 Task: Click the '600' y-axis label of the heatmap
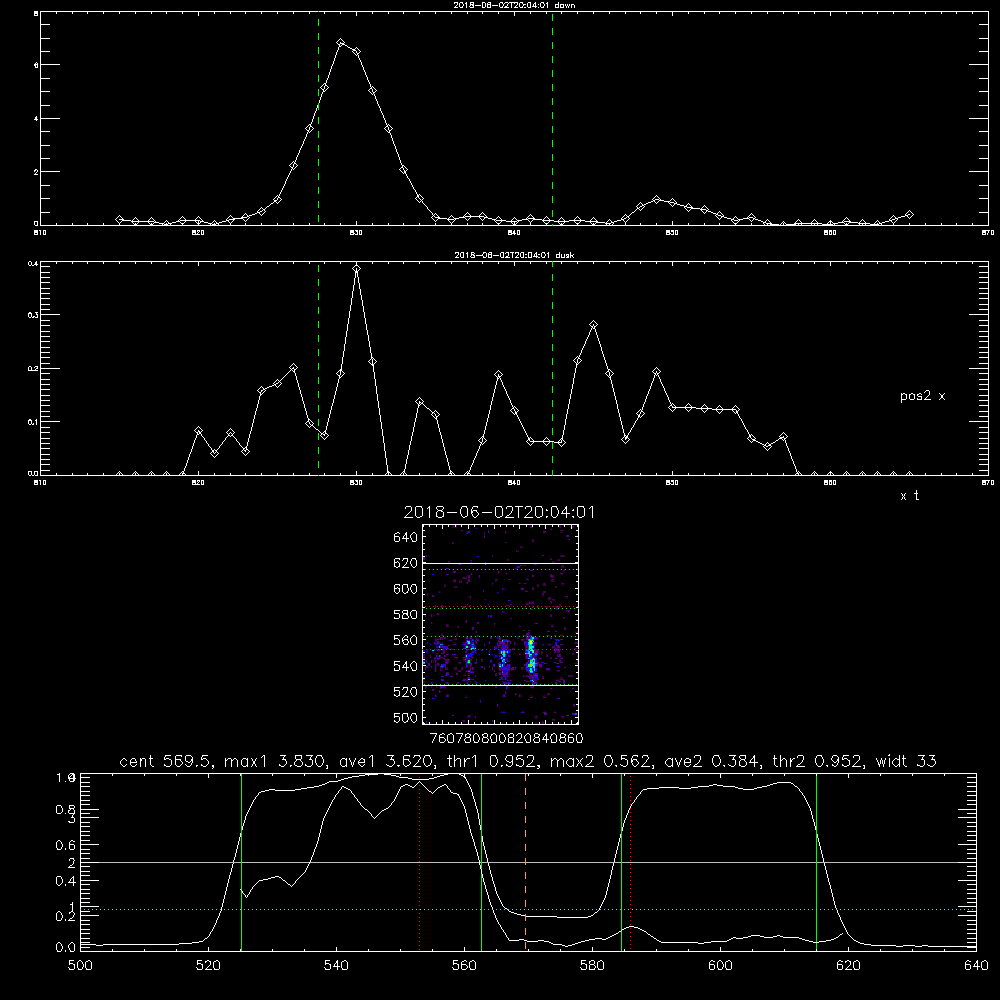(406, 589)
